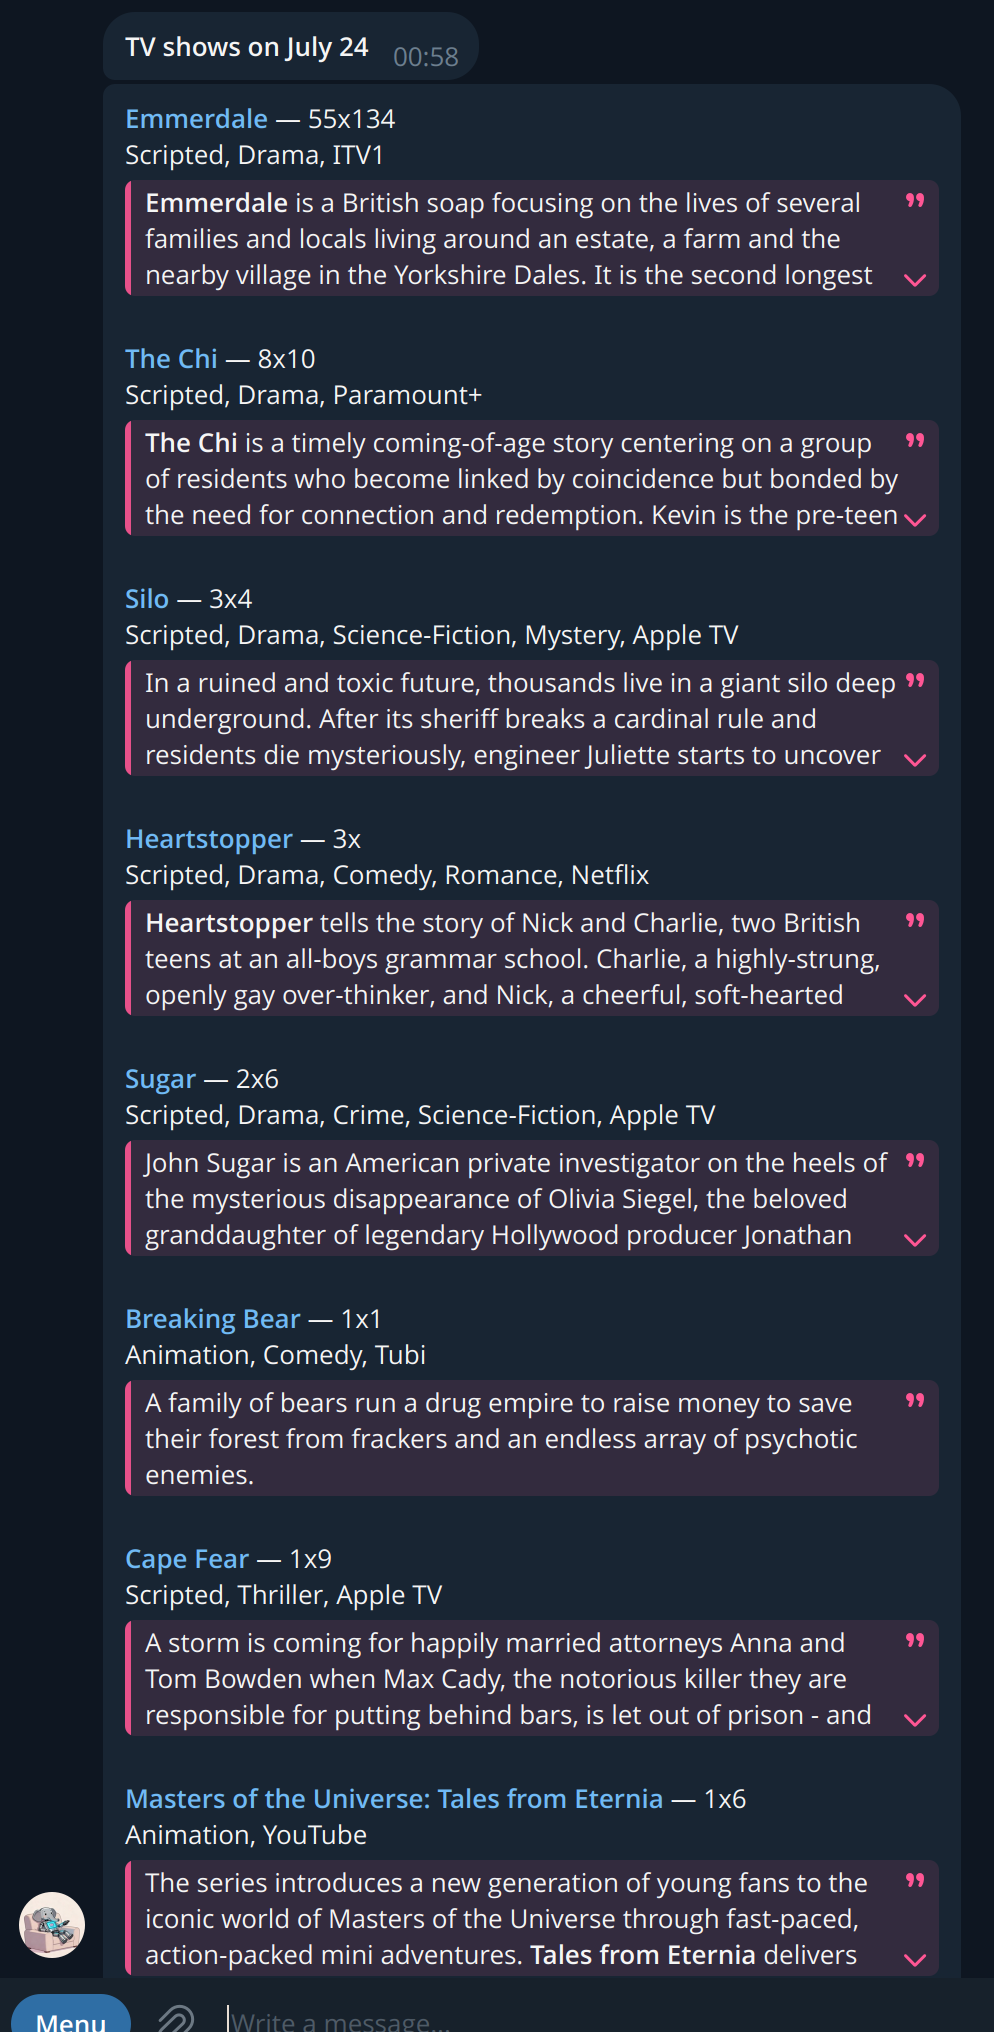Click the paperclip attachment icon

[176, 2018]
